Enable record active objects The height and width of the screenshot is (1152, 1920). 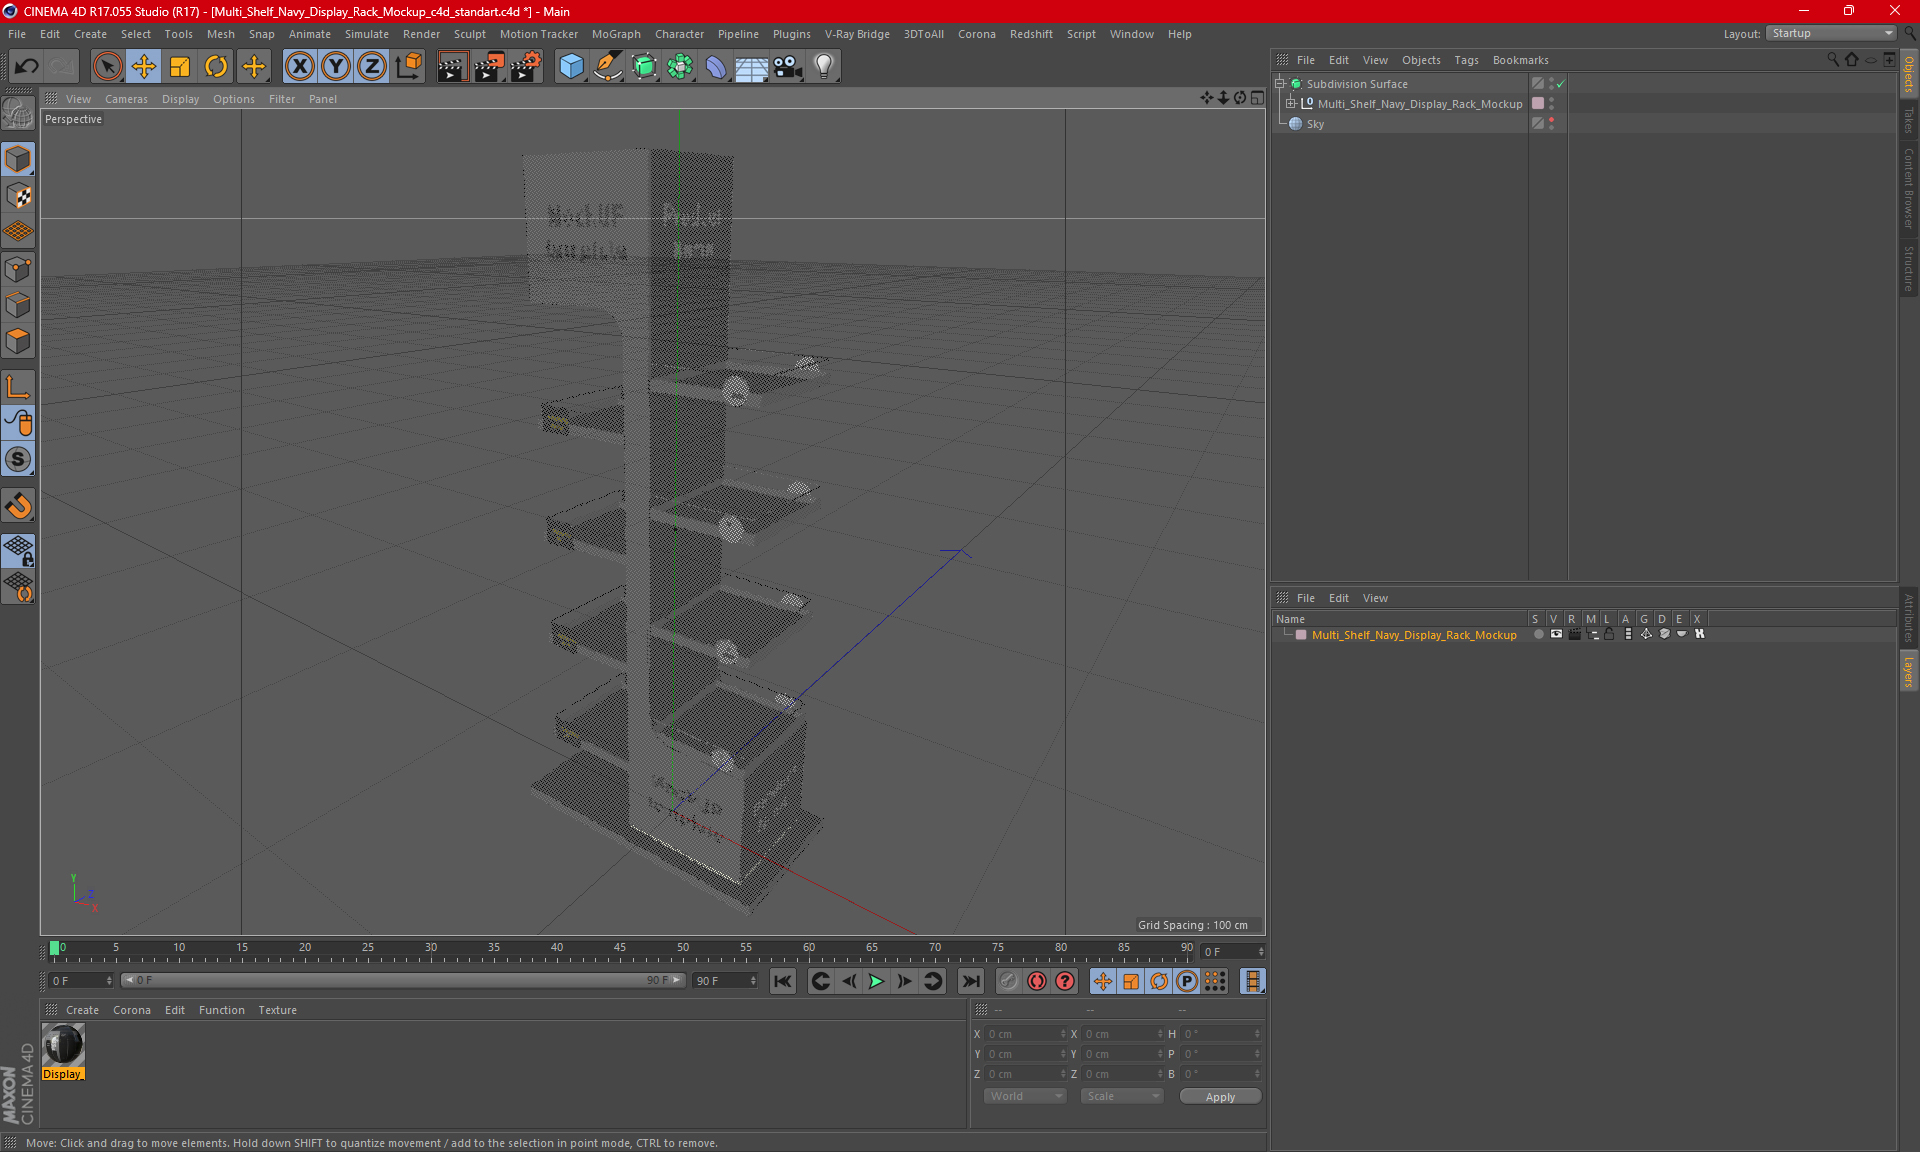point(1008,981)
